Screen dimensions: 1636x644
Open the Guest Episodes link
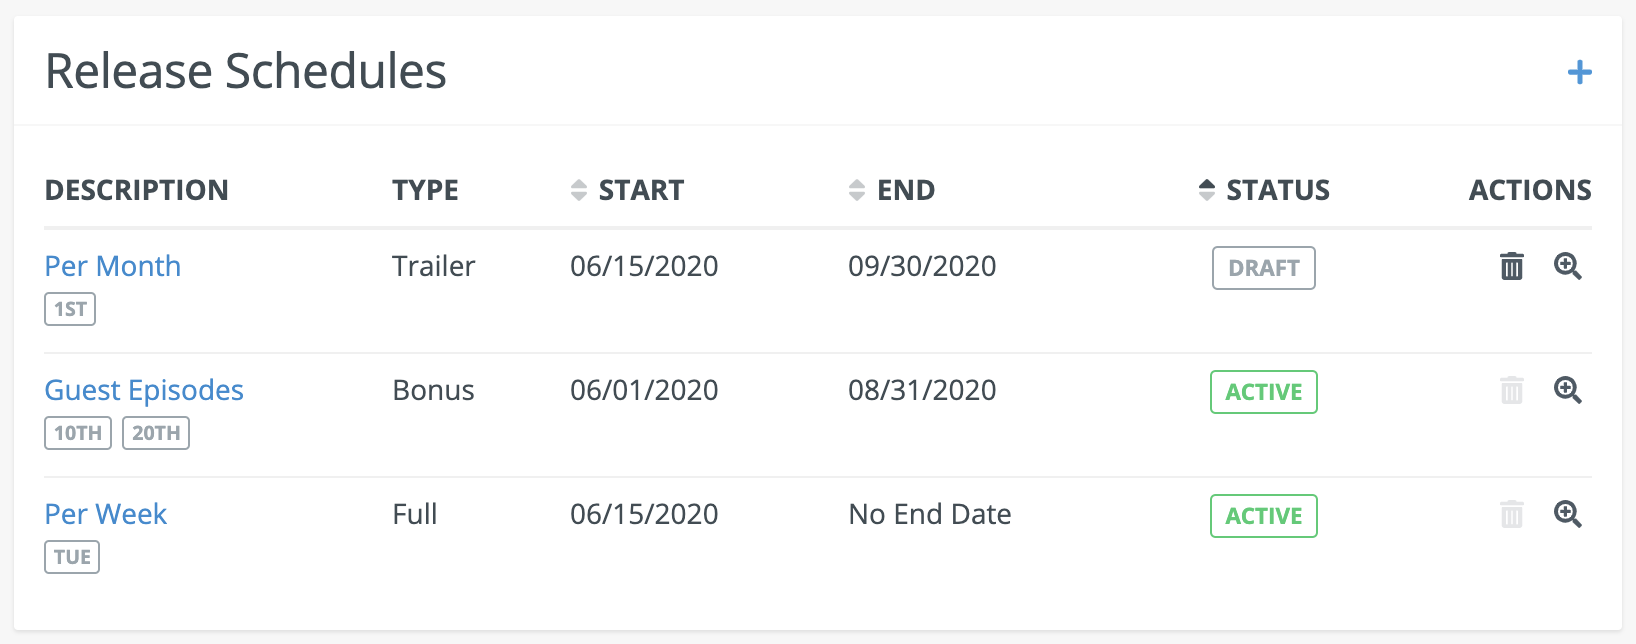144,390
